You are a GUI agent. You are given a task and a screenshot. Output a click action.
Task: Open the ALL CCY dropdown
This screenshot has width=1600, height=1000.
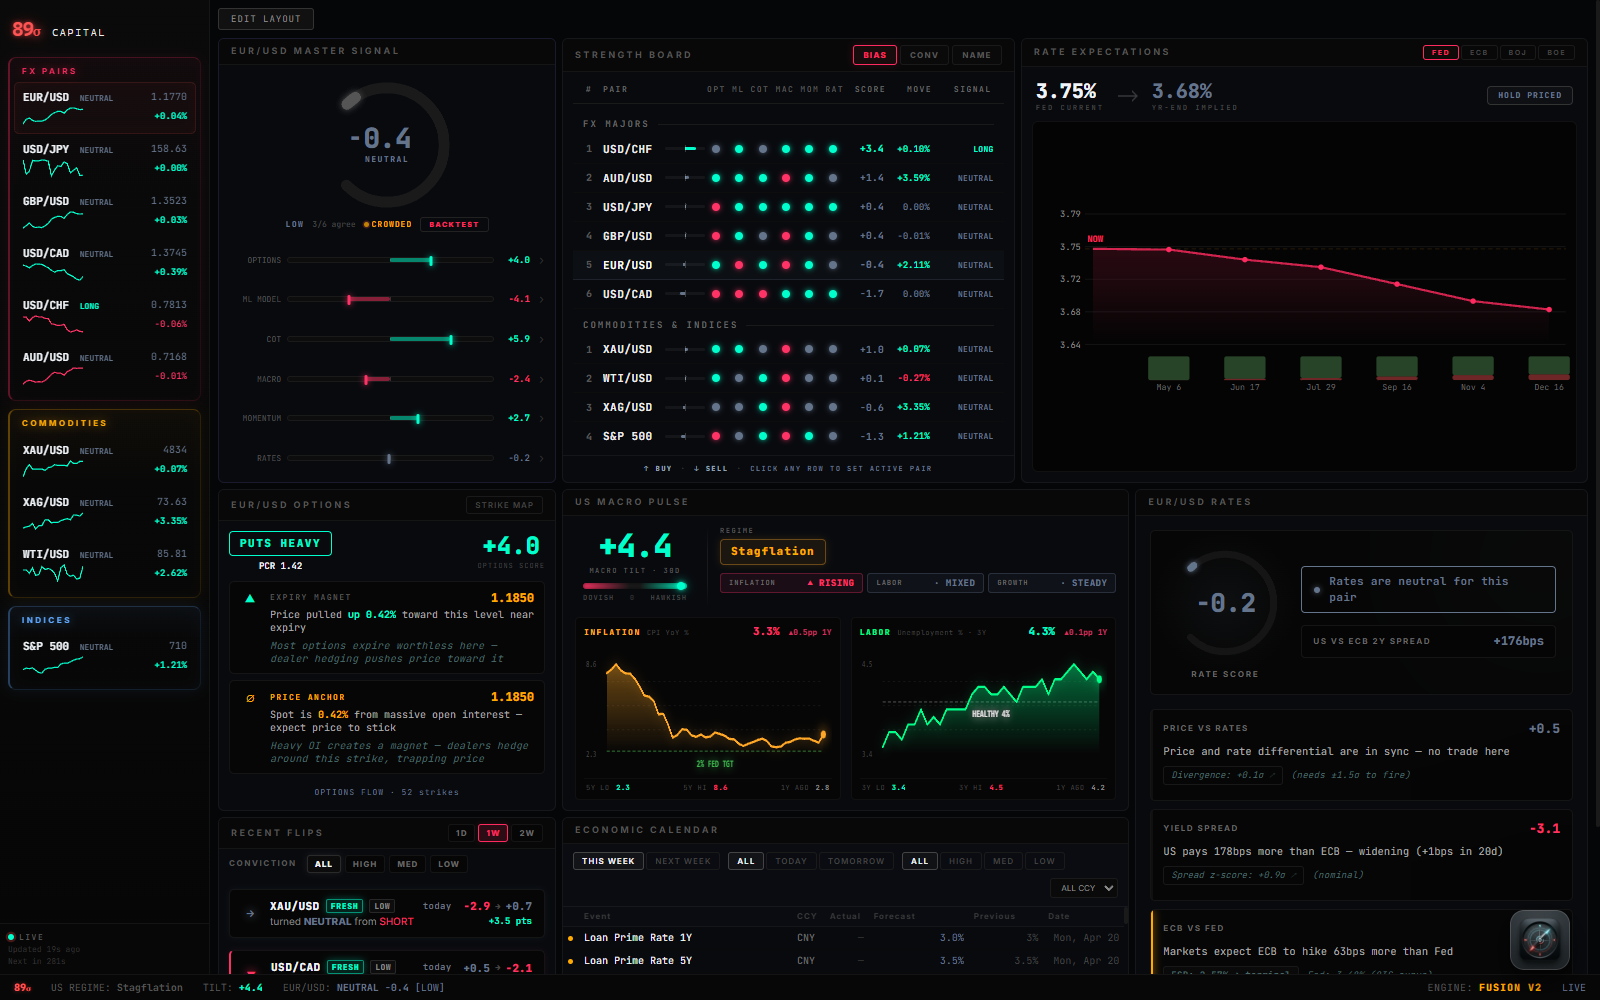coord(1083,887)
